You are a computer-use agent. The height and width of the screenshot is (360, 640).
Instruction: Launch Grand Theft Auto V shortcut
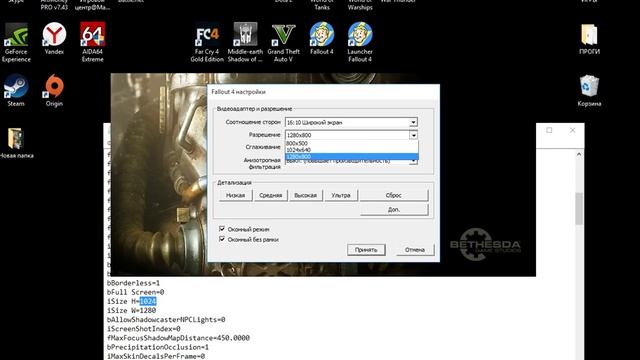click(283, 42)
